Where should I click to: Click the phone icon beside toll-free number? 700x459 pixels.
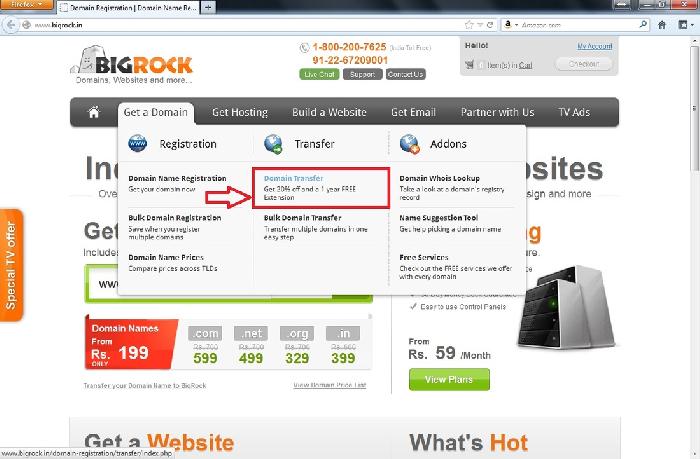pyautogui.click(x=304, y=47)
